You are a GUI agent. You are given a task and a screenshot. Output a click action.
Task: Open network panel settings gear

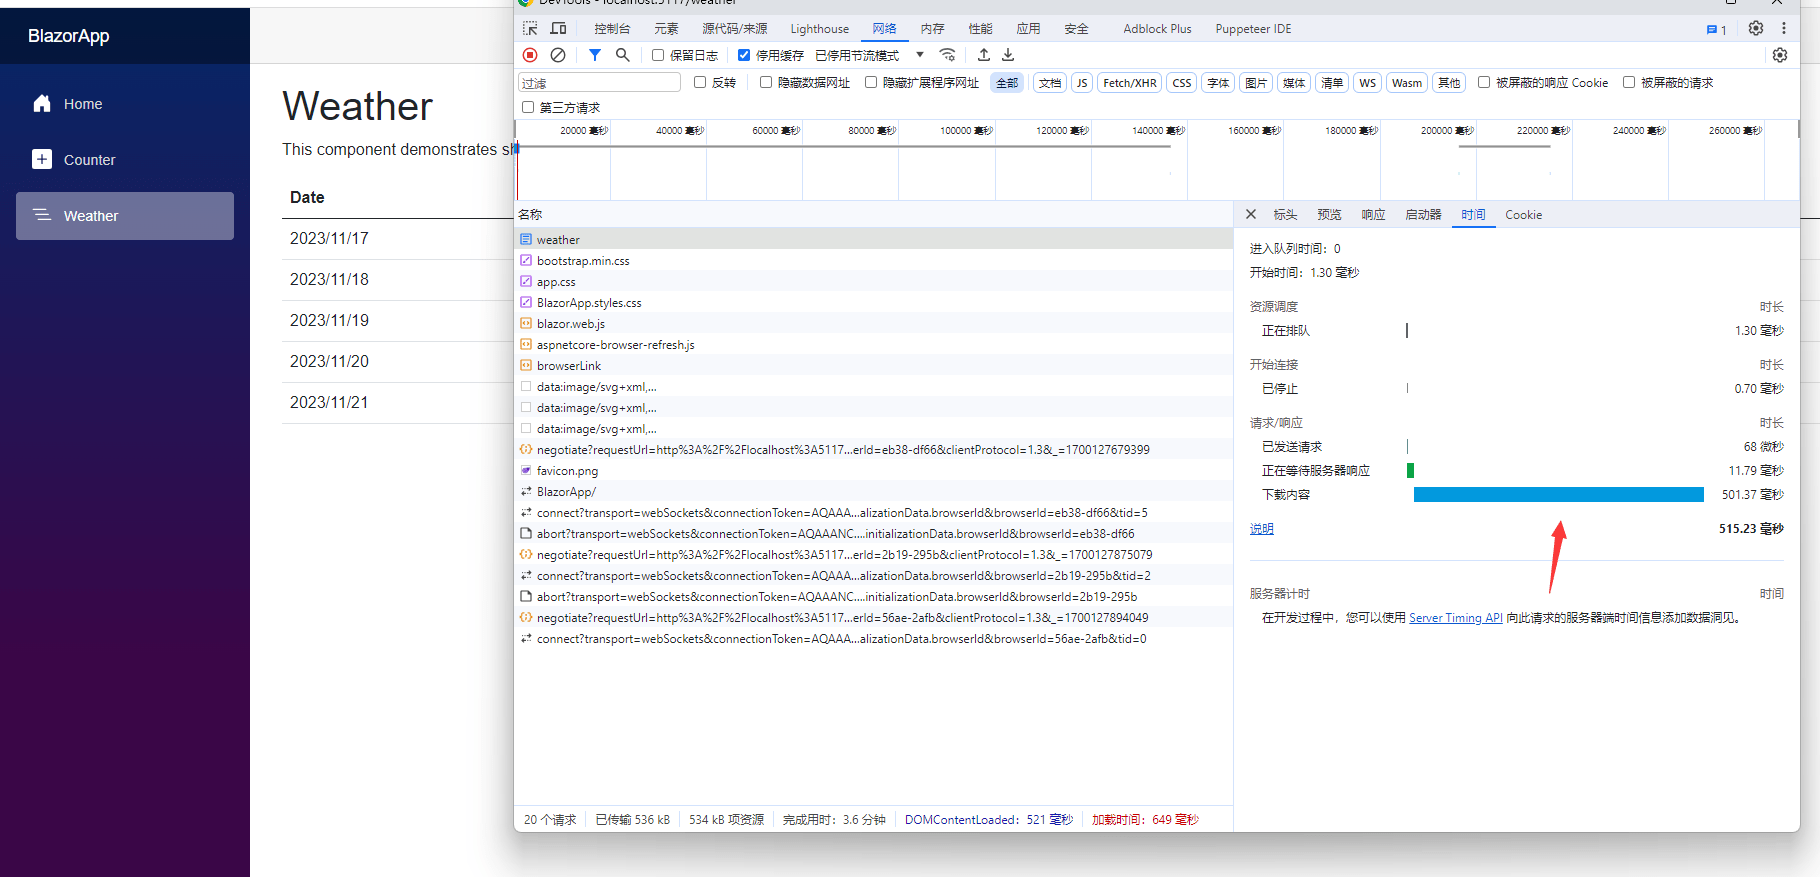click(x=1780, y=55)
